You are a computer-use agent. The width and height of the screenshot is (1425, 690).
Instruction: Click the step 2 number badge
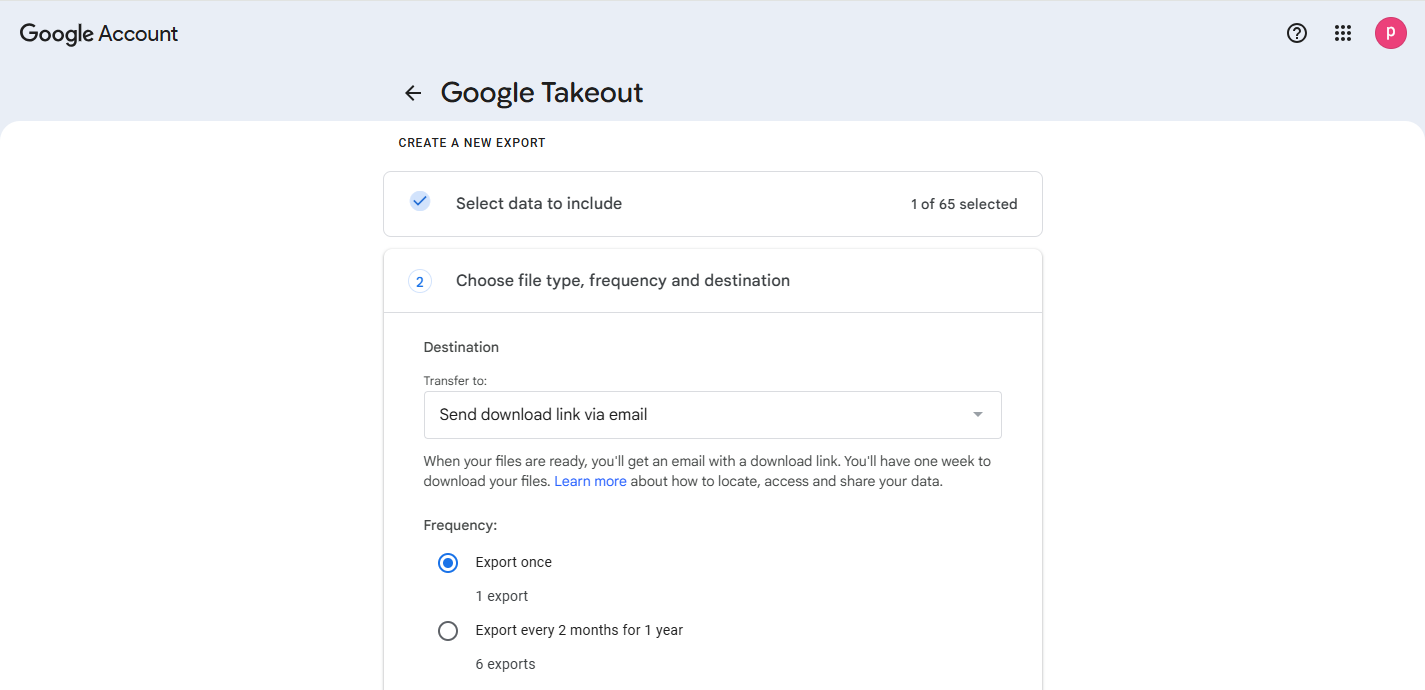pos(420,282)
